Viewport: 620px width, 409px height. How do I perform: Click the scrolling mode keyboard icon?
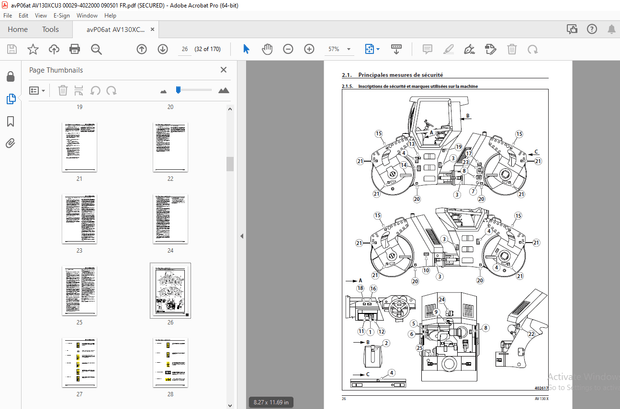tap(396, 49)
